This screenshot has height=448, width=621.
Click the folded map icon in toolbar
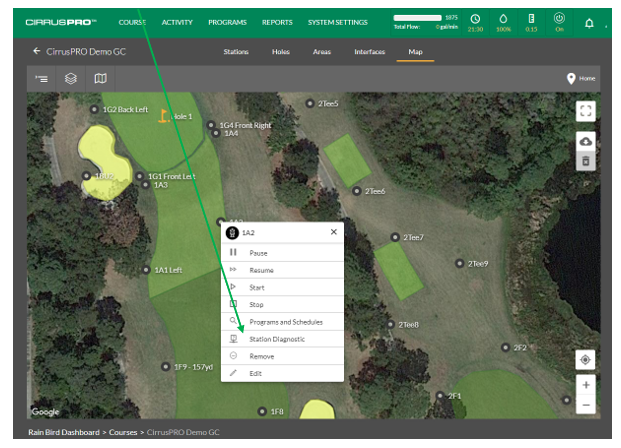tap(100, 78)
